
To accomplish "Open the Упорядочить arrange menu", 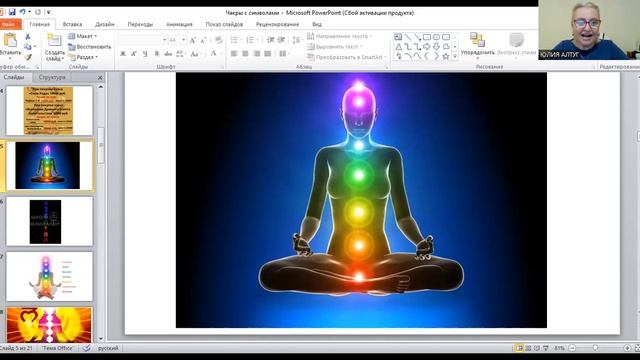I will [x=477, y=45].
